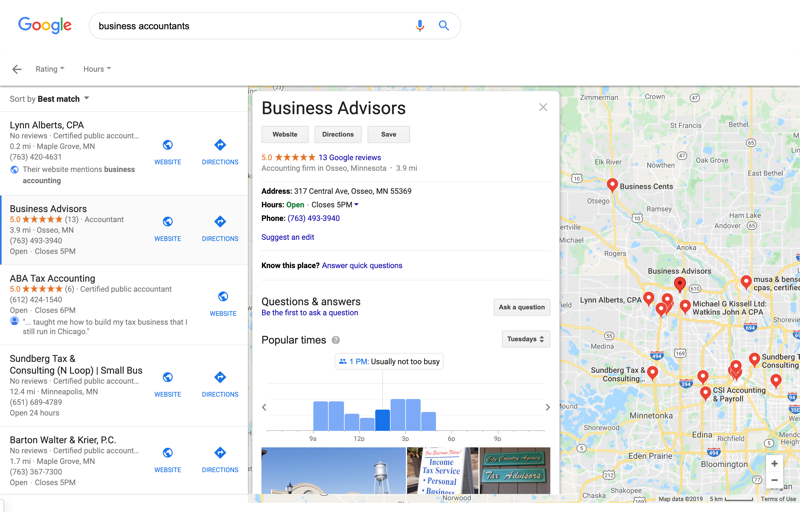The height and width of the screenshot is (512, 800).
Task: Click the Business Advisors heading in panel
Action: [x=334, y=108]
